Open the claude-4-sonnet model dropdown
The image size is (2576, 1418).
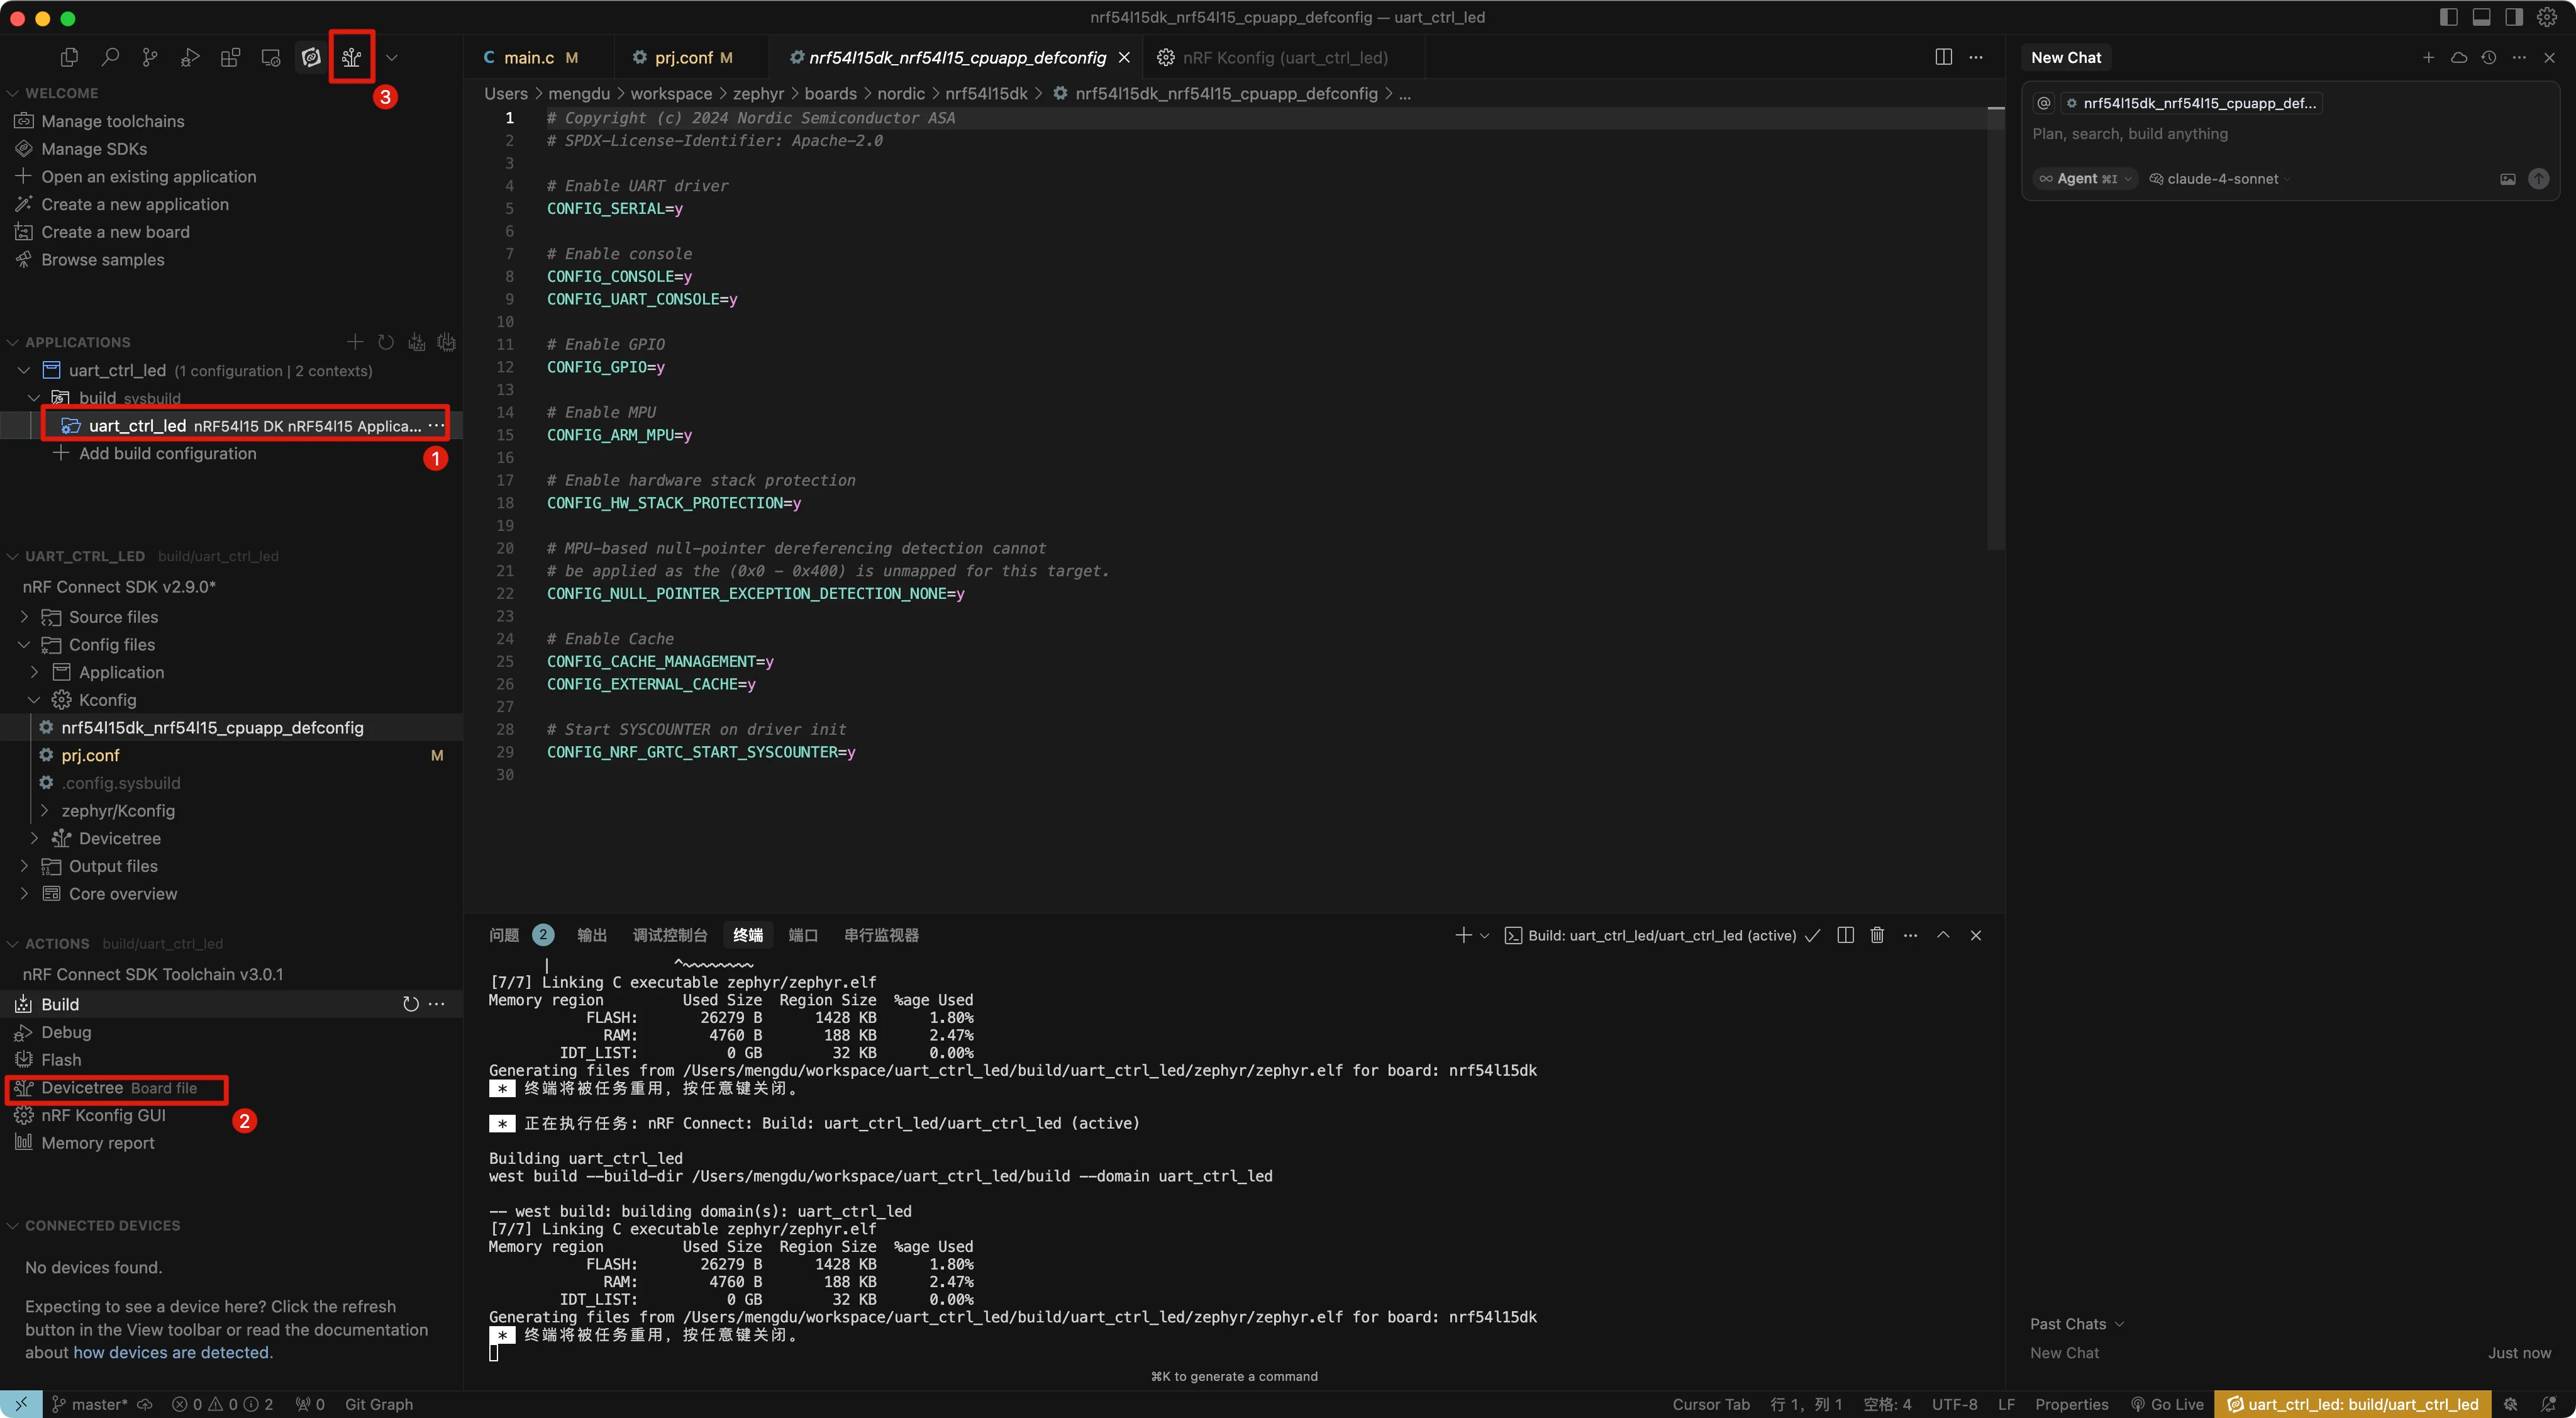2221,179
